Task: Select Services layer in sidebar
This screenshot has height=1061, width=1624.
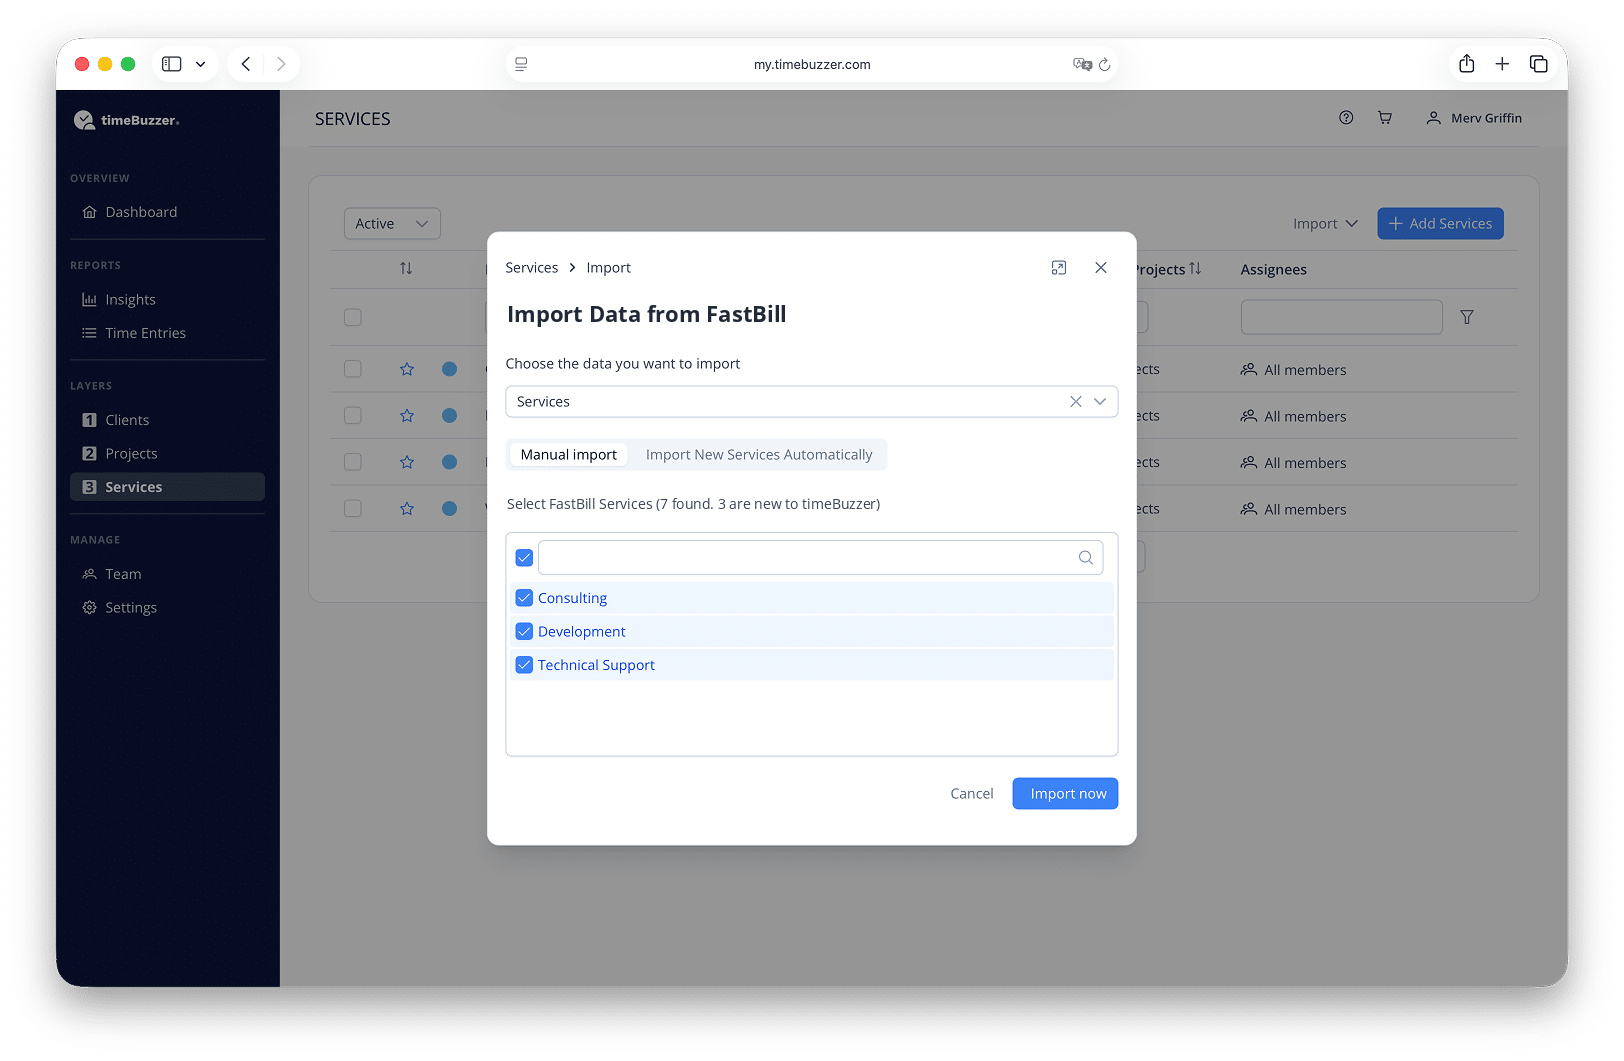Action: coord(167,487)
